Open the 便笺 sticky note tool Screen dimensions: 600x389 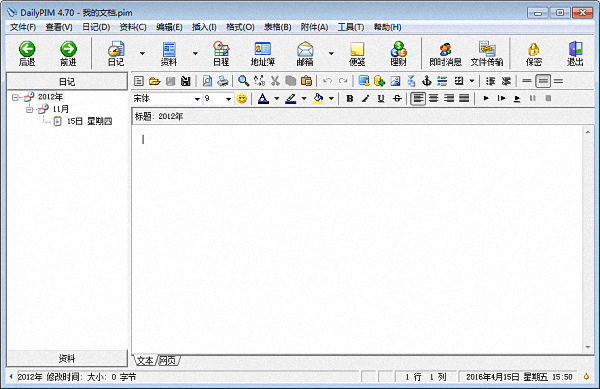[x=357, y=53]
